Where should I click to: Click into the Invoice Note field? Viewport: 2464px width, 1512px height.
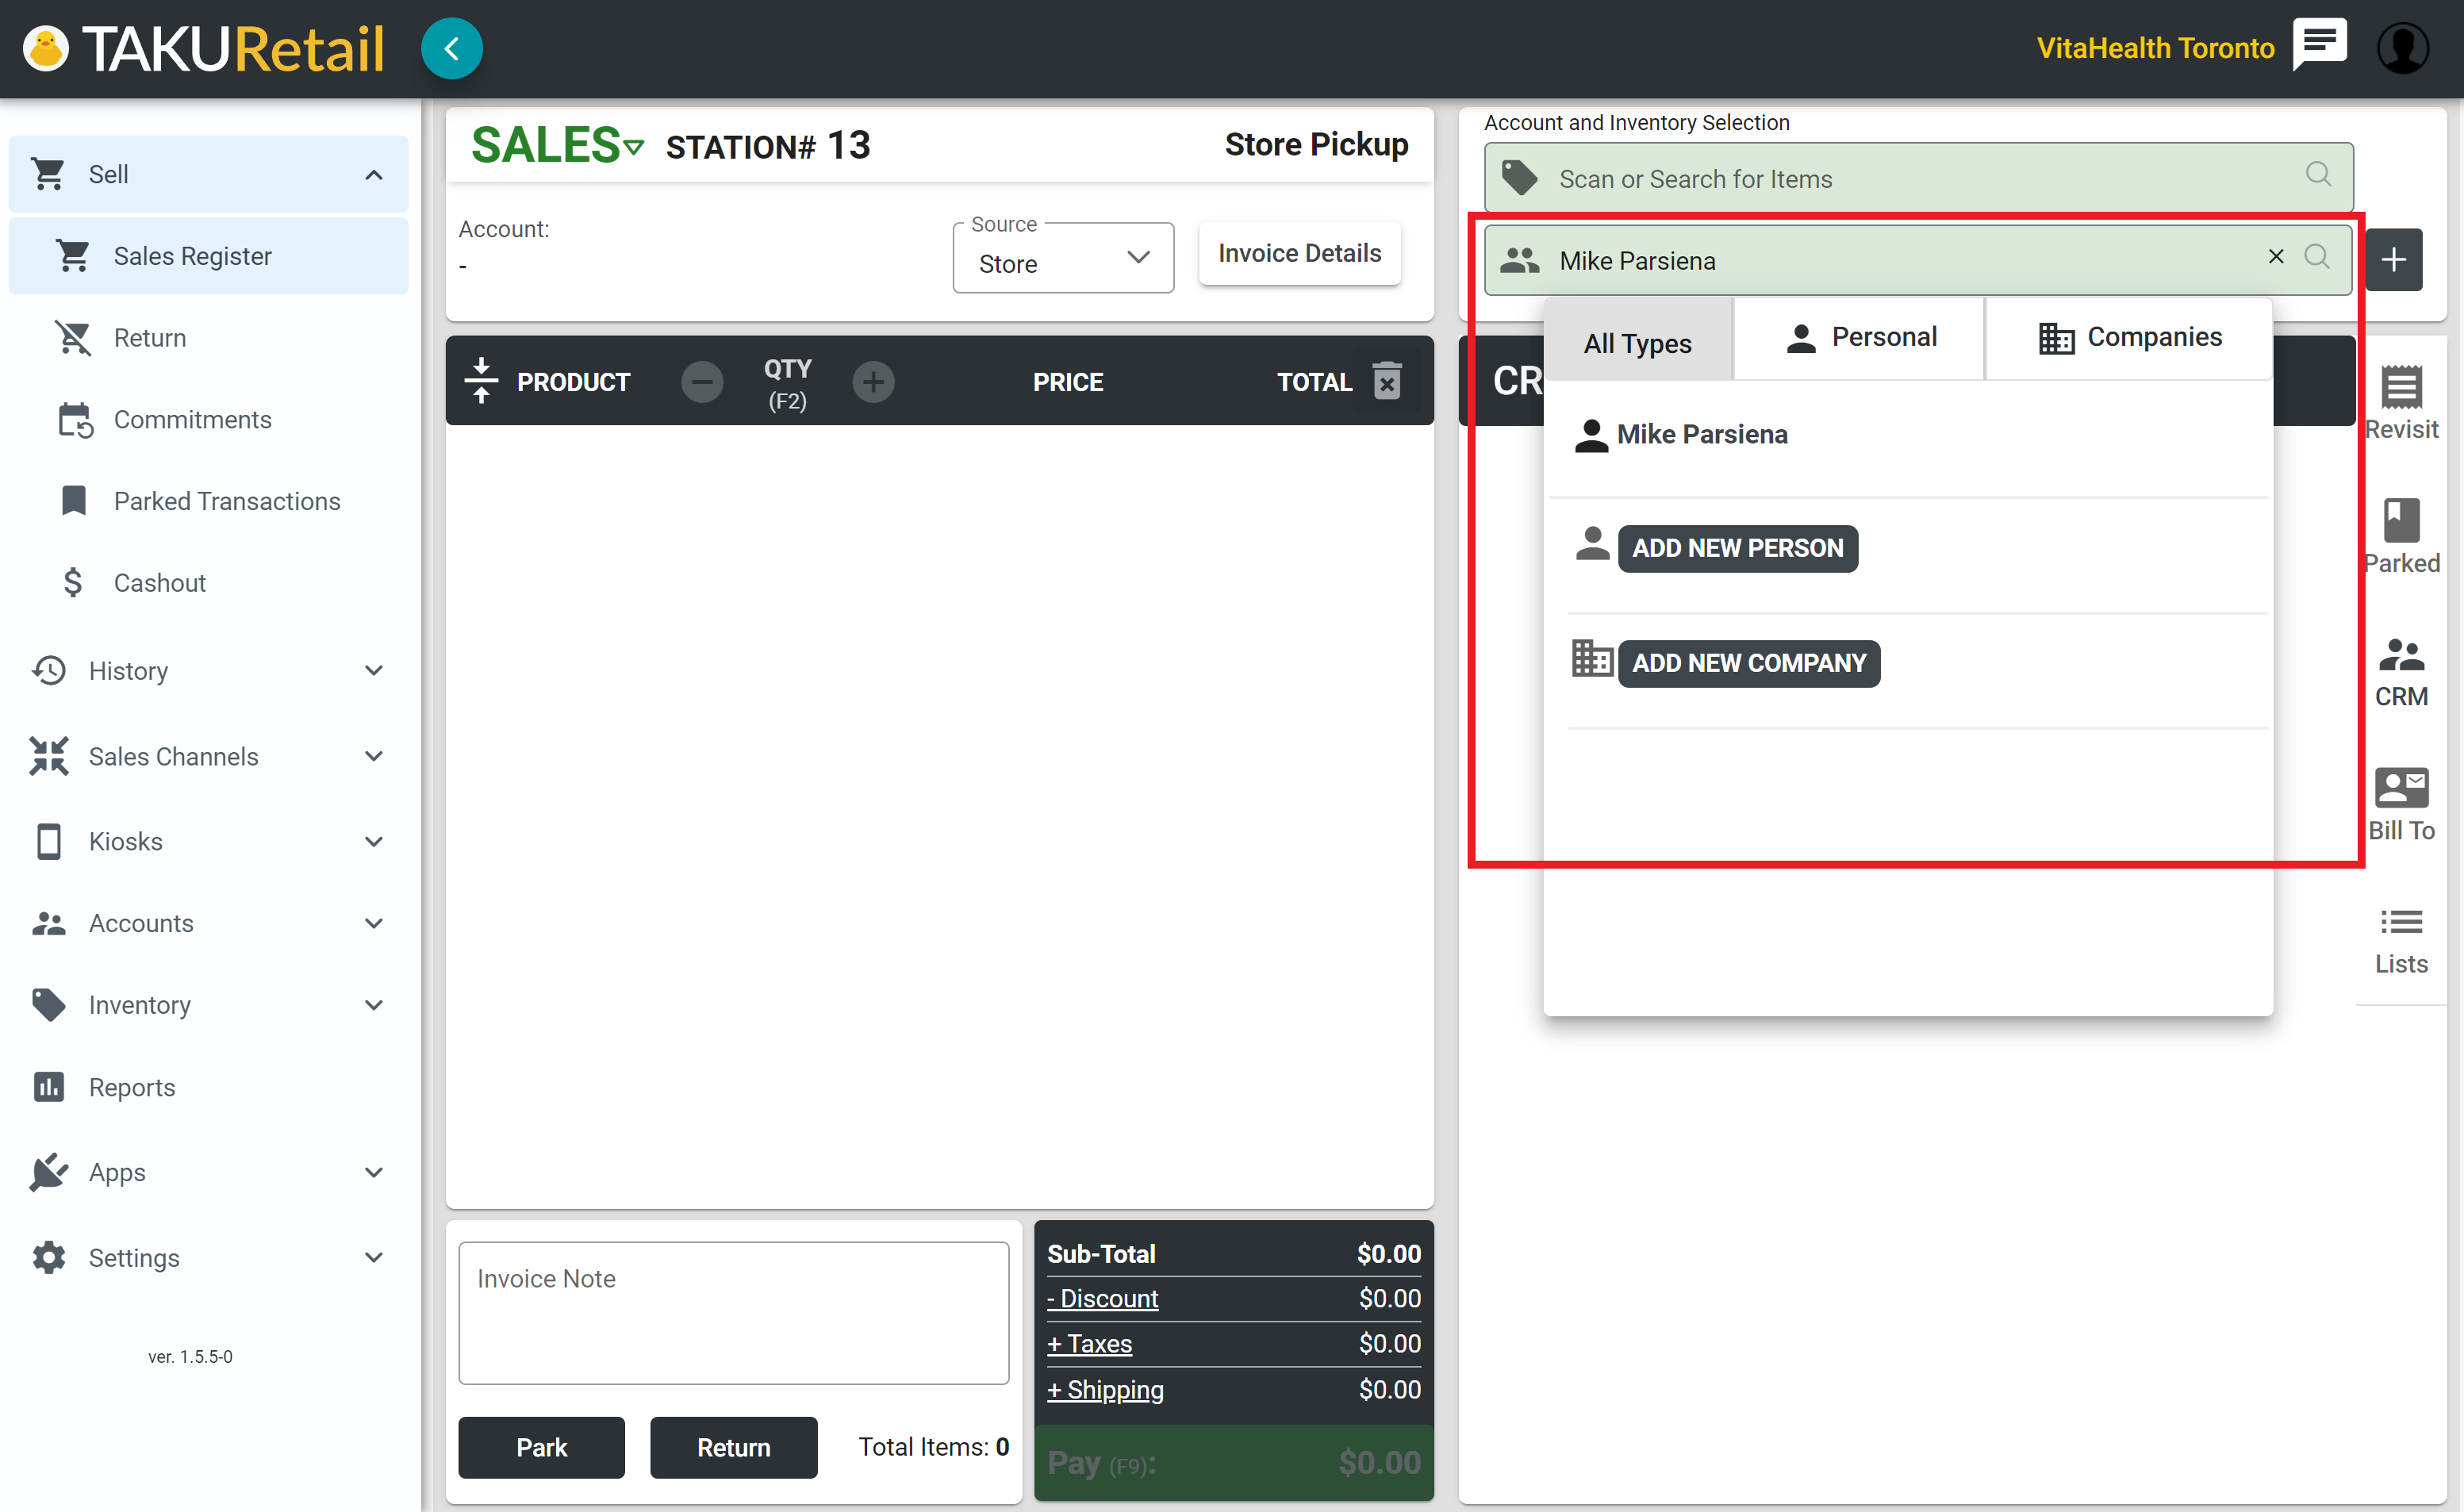click(733, 1312)
